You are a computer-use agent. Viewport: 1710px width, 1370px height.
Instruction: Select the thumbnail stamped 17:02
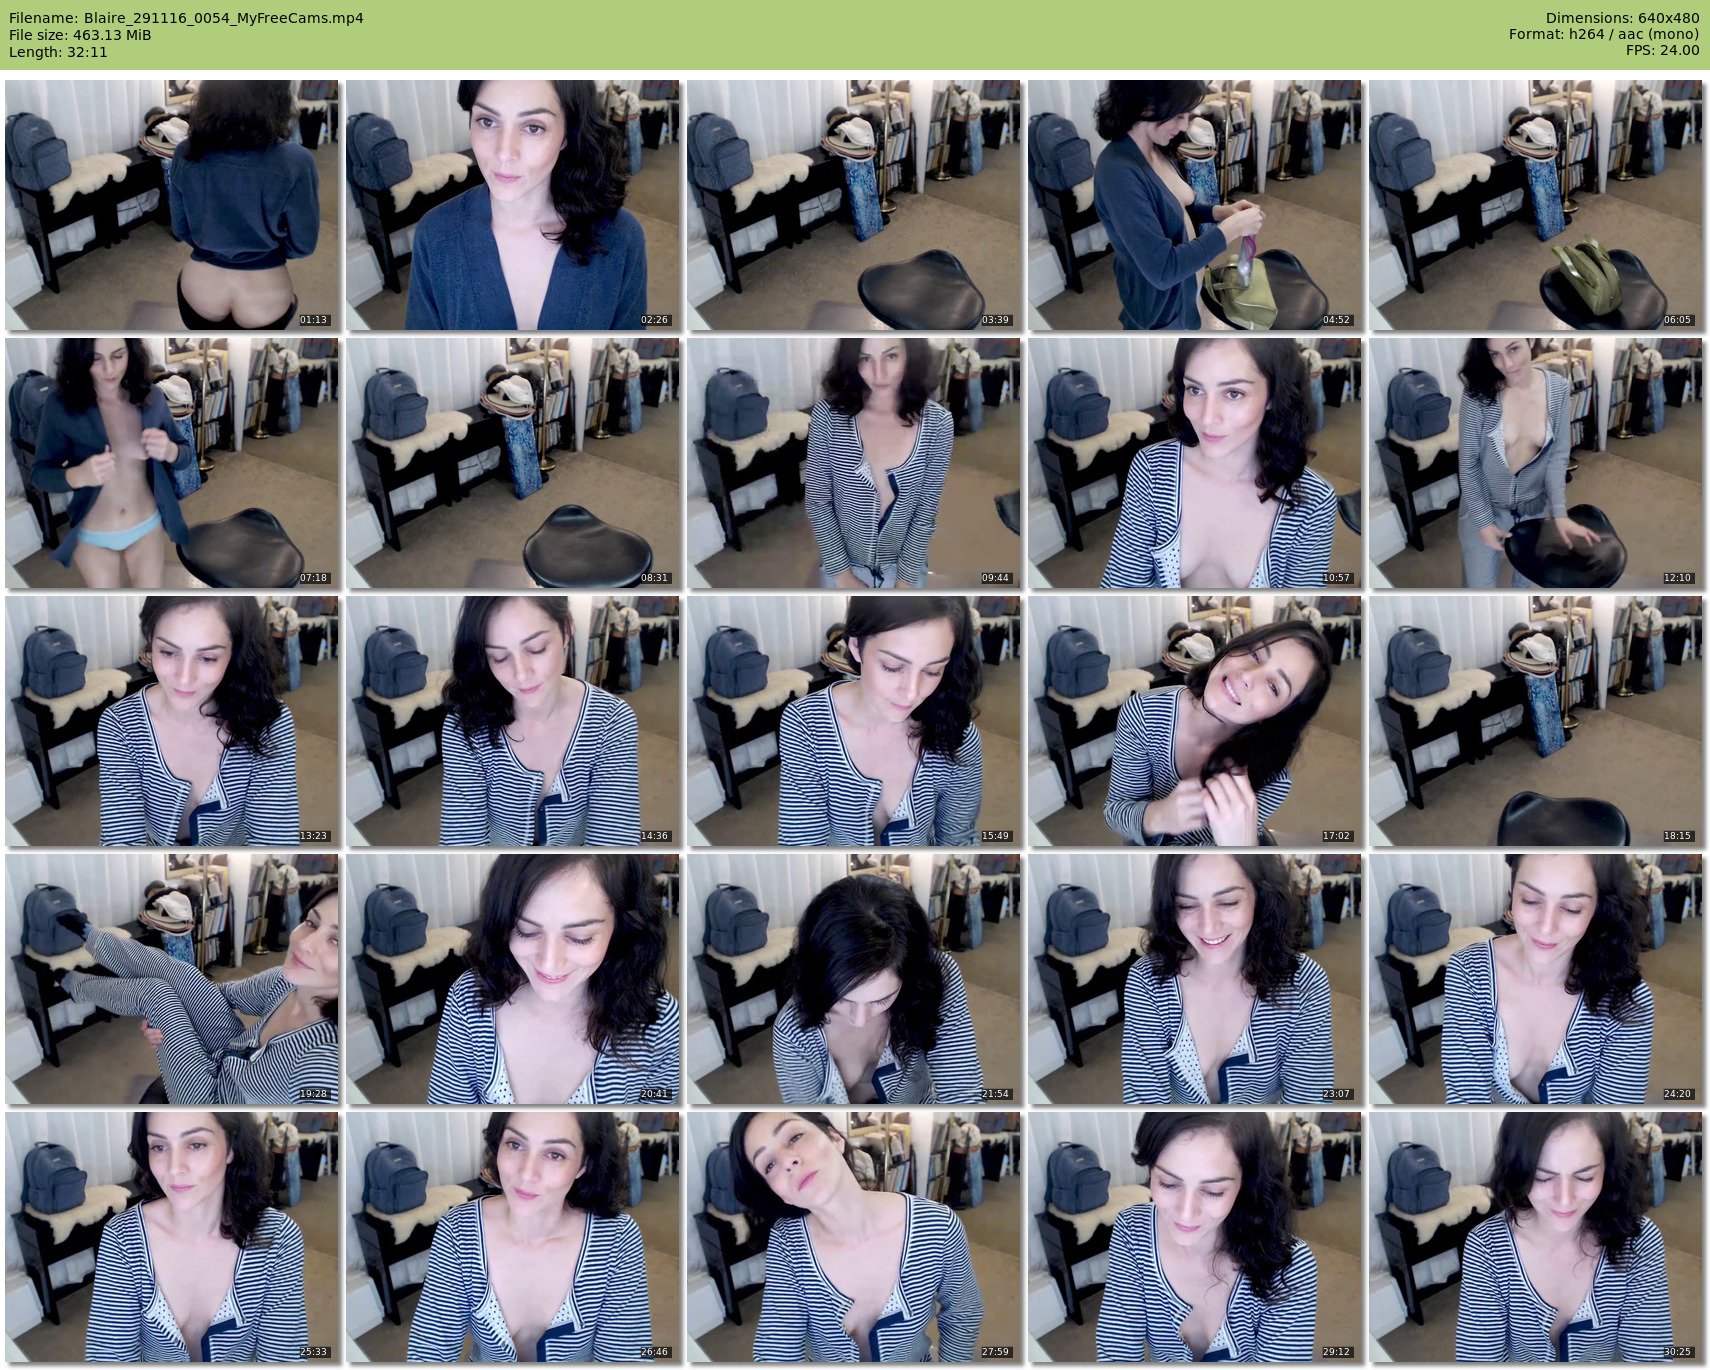point(1195,721)
